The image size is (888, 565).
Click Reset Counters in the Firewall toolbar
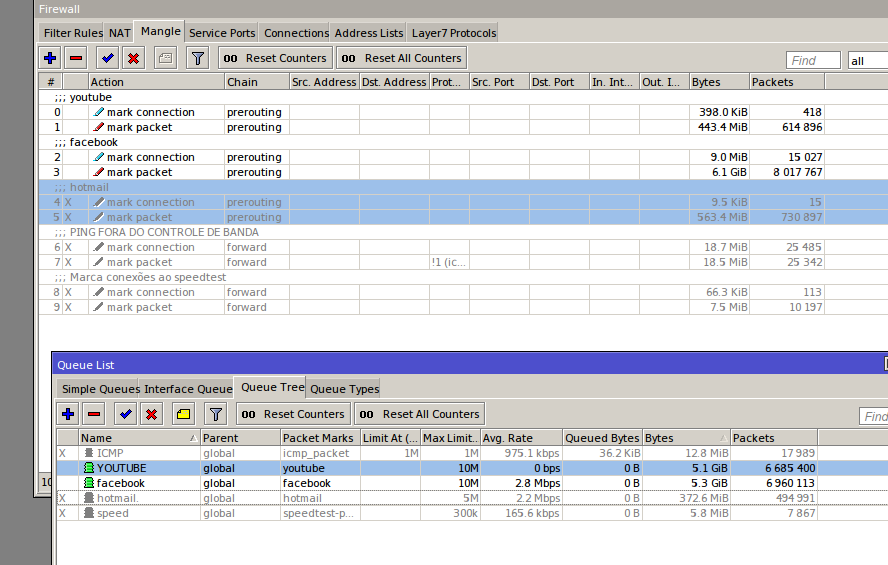click(x=275, y=58)
